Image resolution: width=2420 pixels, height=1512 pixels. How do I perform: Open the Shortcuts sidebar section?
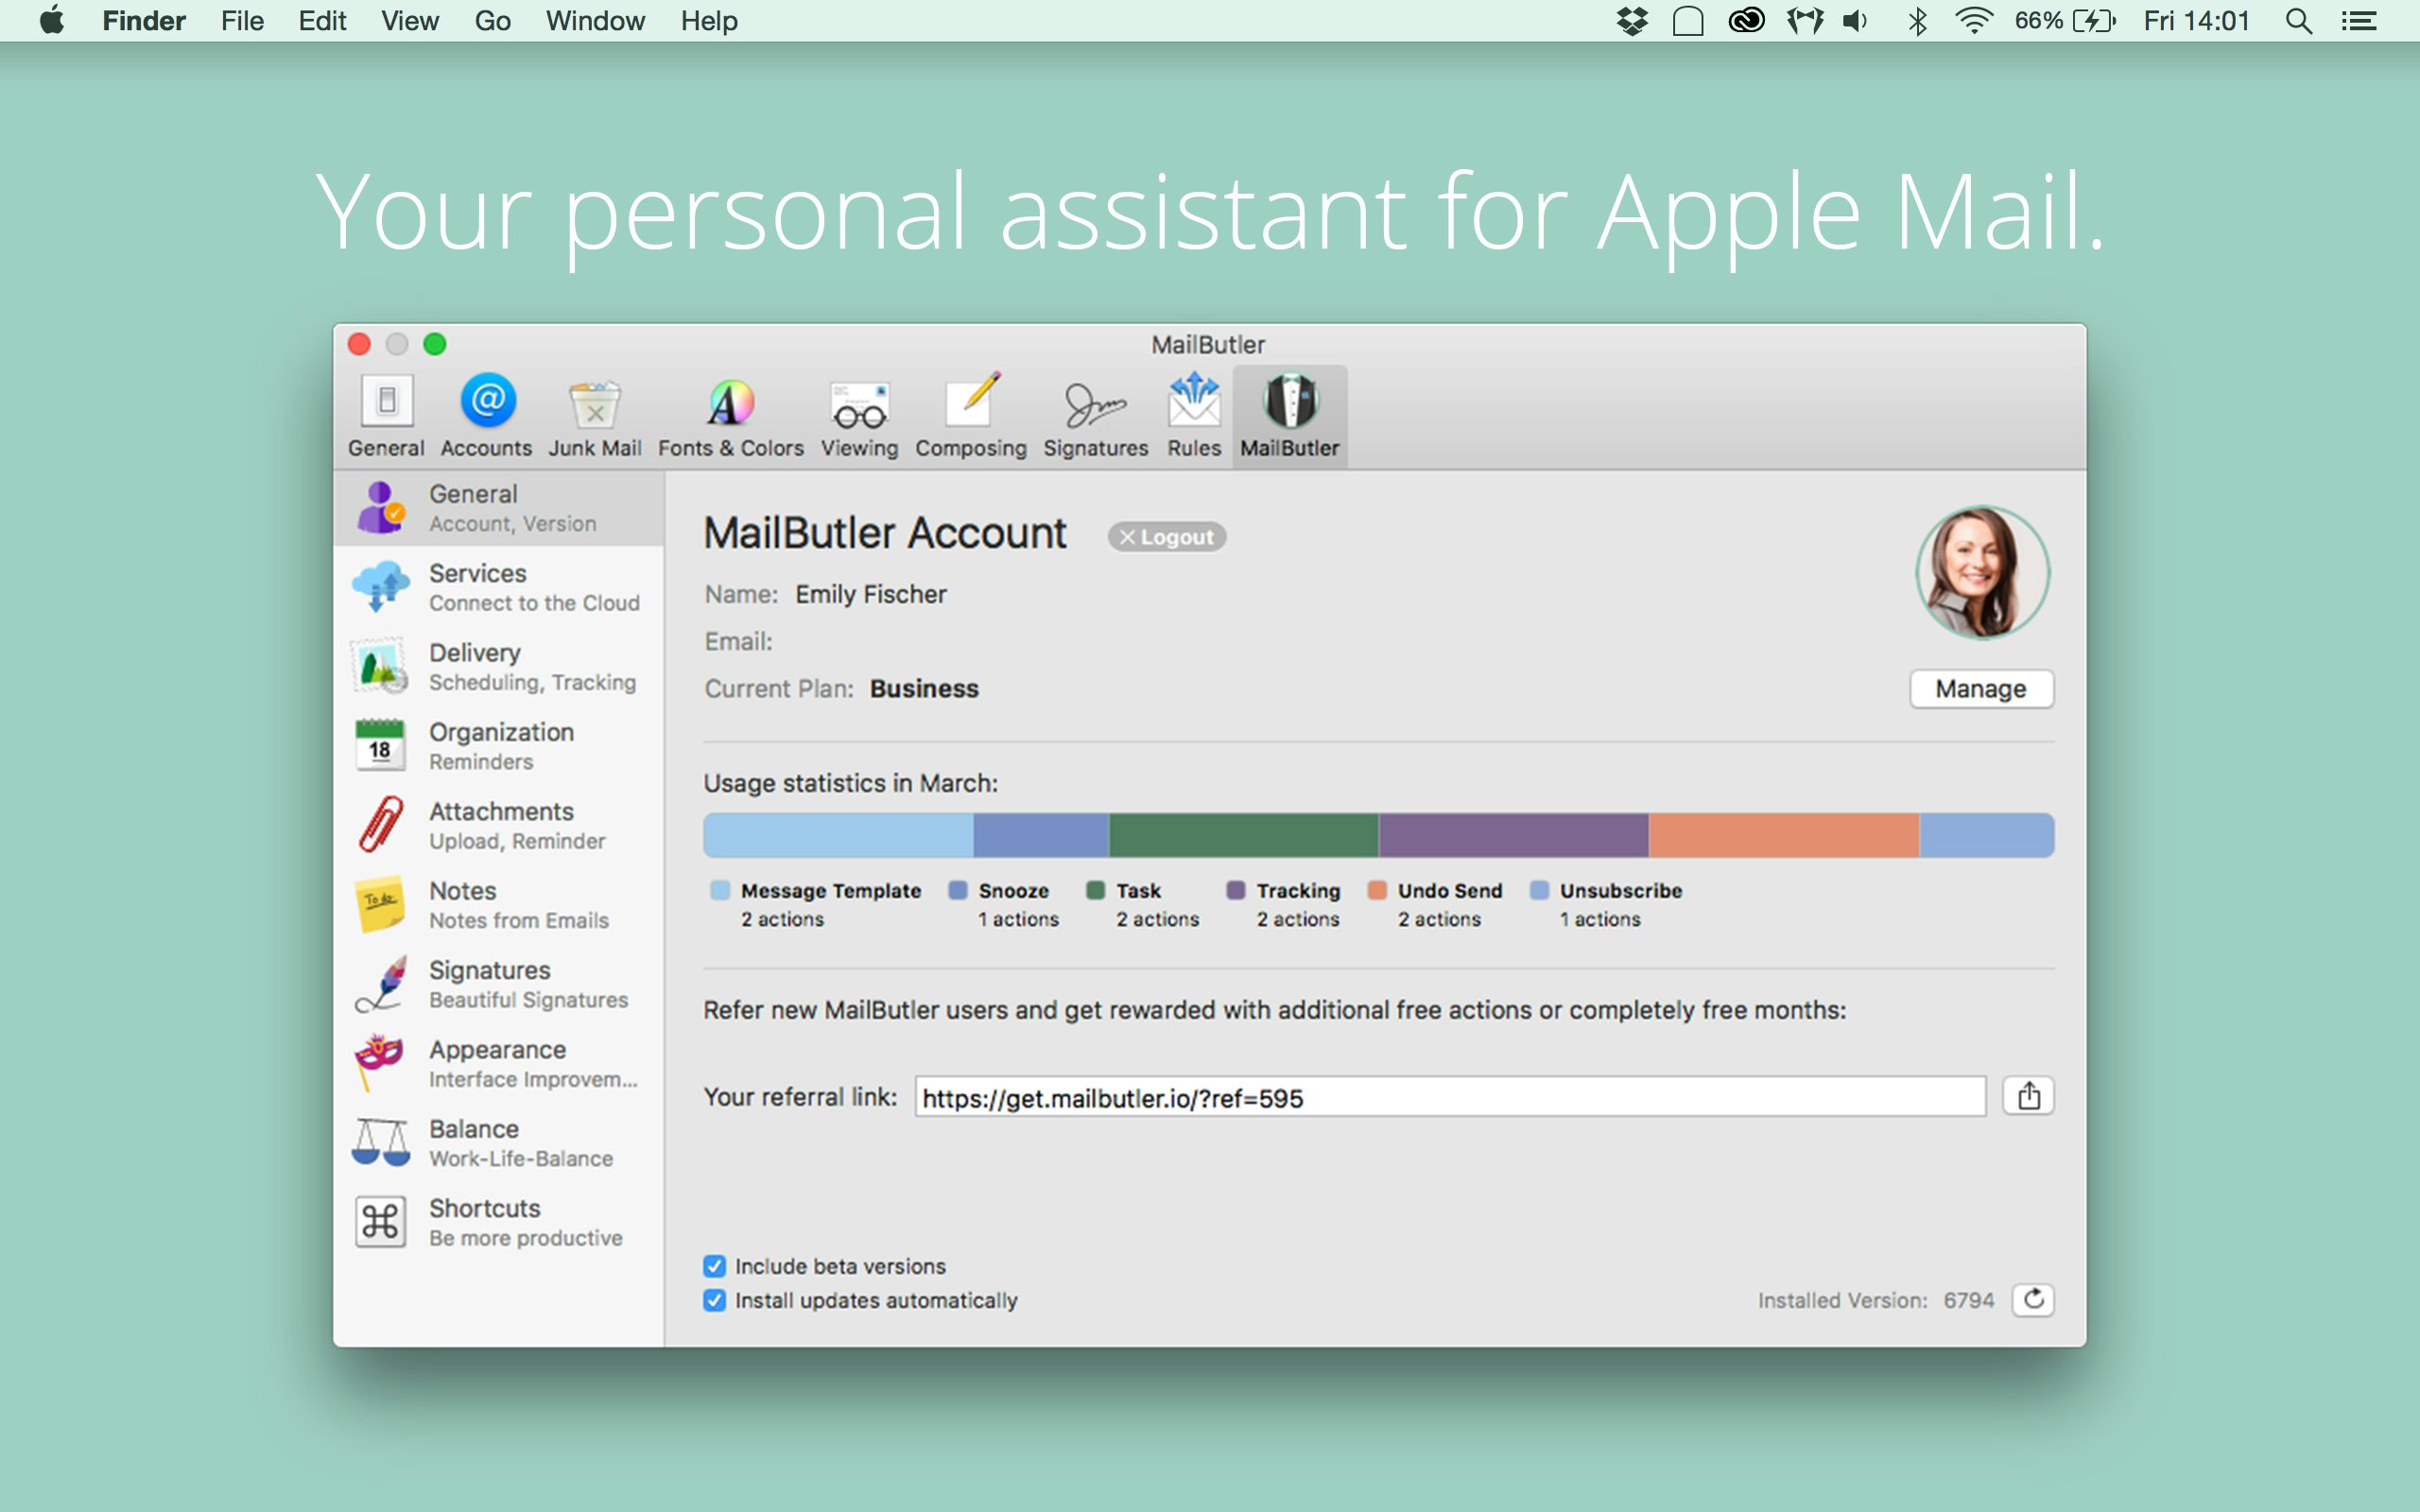[x=498, y=1222]
